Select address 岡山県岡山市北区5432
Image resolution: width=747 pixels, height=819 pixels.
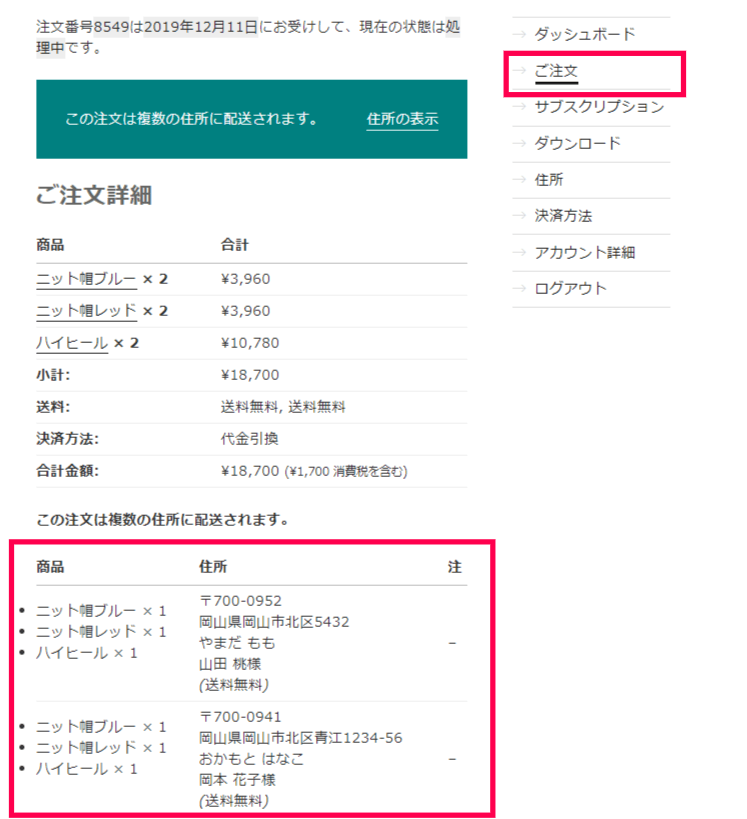click(x=274, y=622)
